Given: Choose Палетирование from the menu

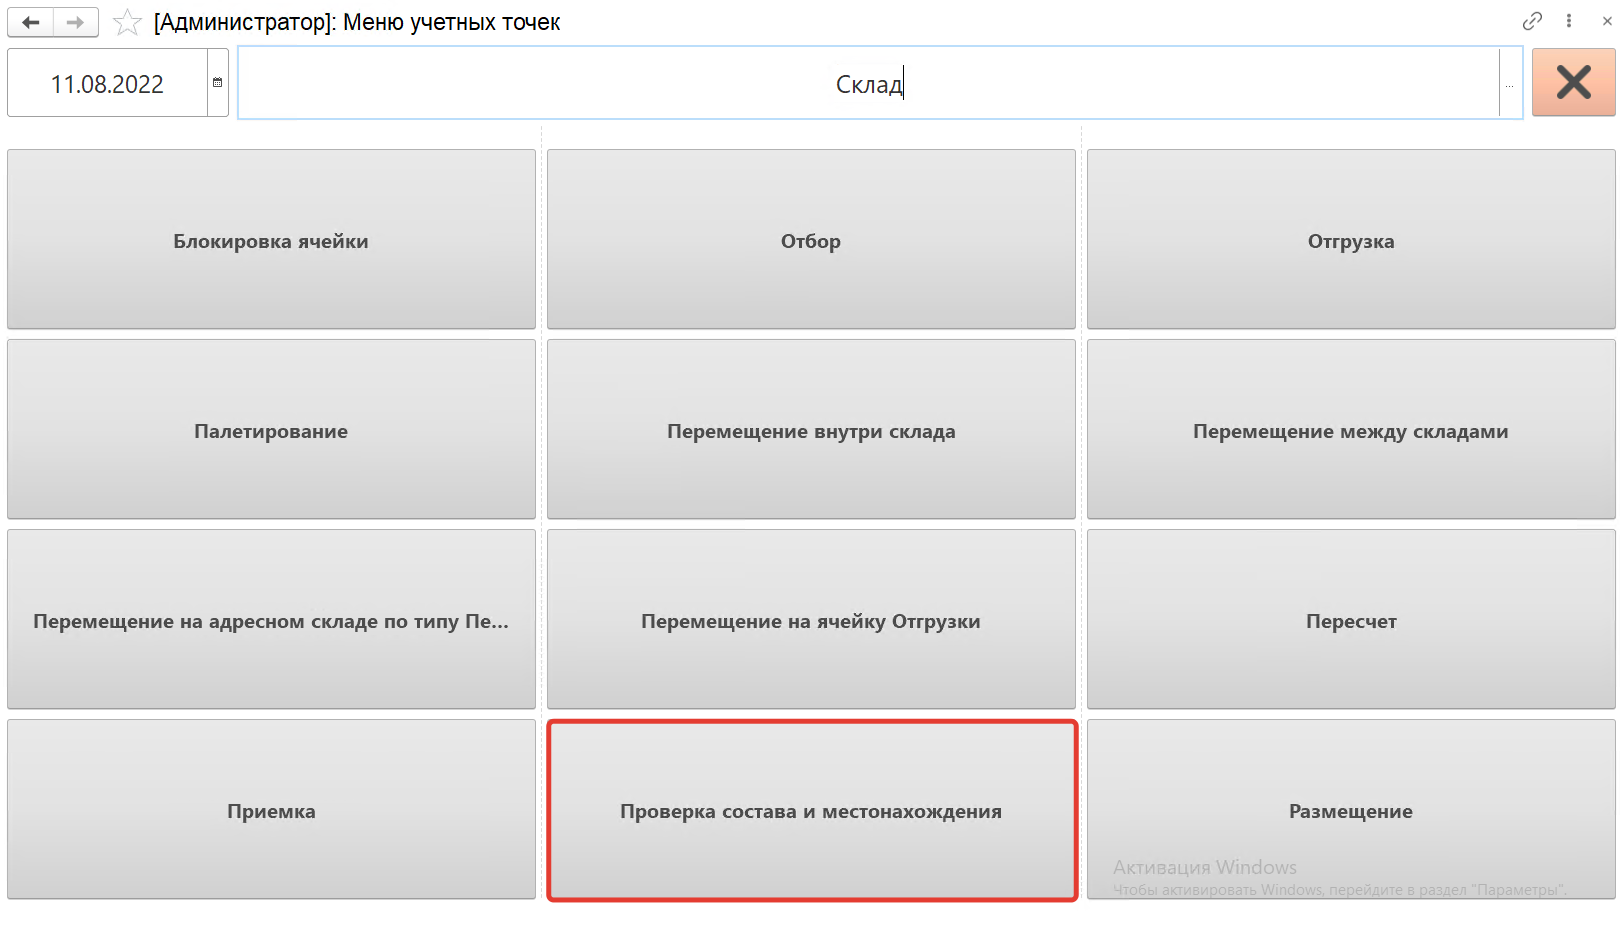Looking at the screenshot, I should [271, 430].
